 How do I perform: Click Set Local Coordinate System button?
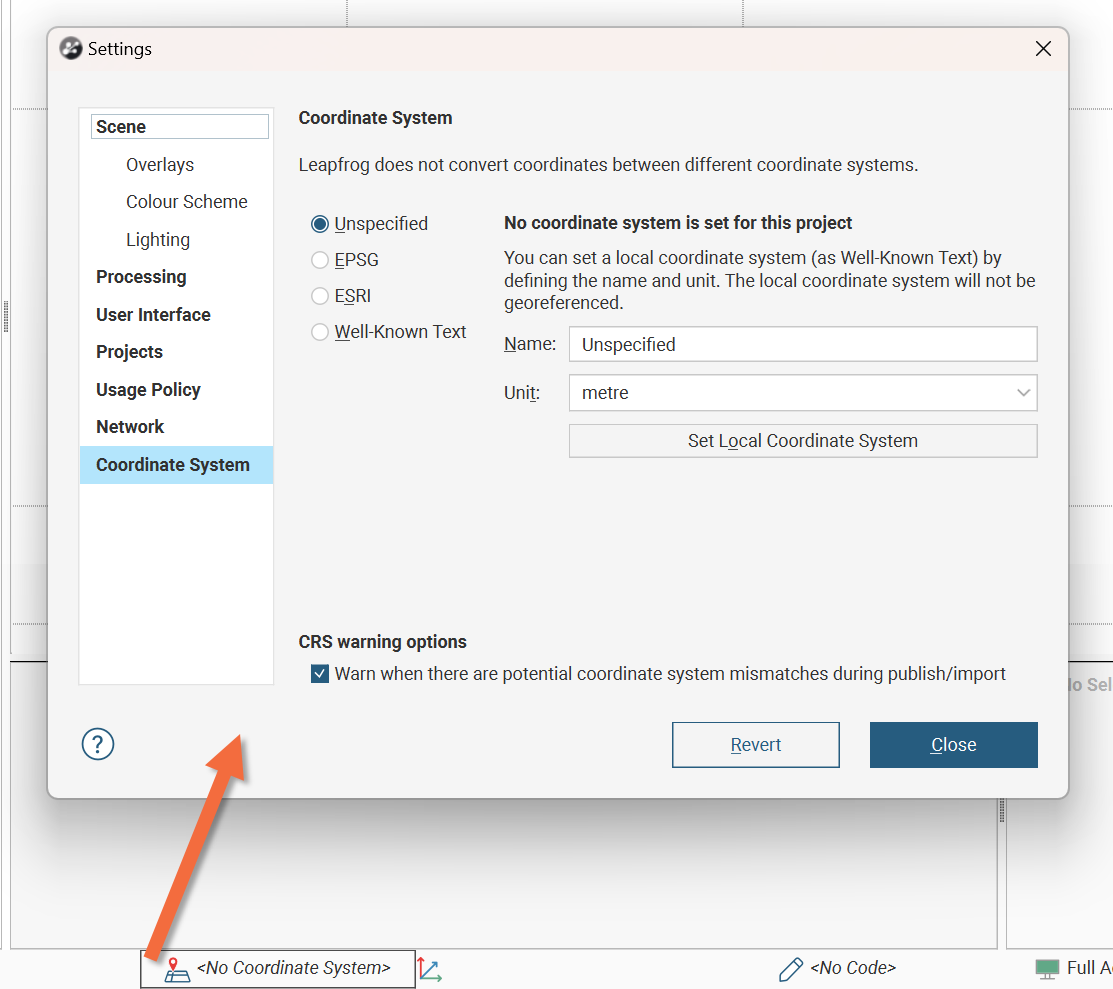point(803,441)
